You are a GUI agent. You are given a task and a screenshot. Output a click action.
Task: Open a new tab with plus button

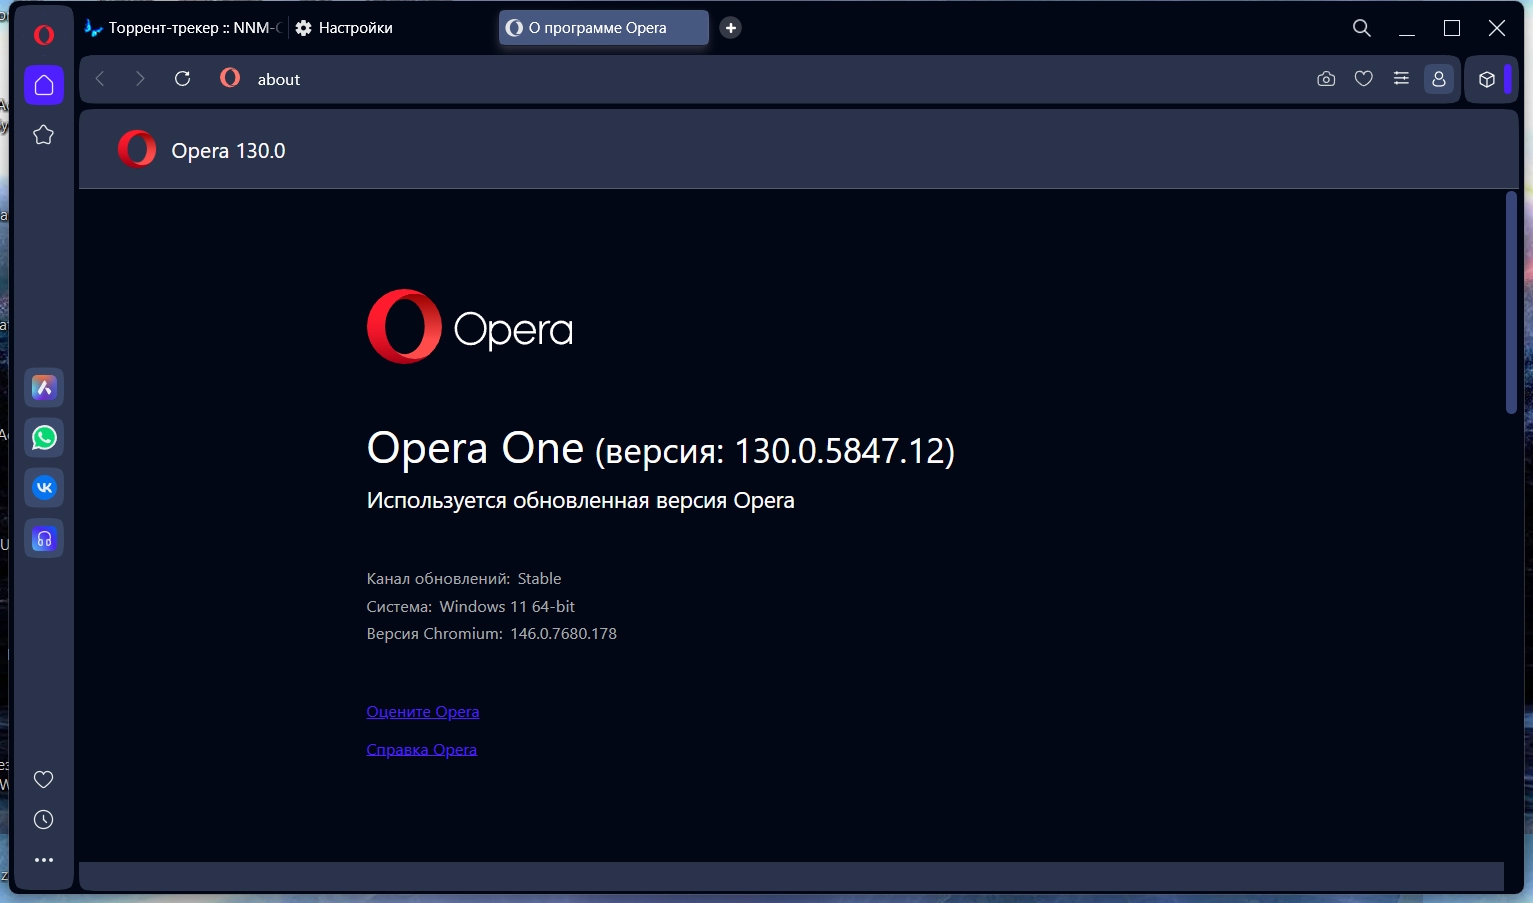tap(731, 28)
